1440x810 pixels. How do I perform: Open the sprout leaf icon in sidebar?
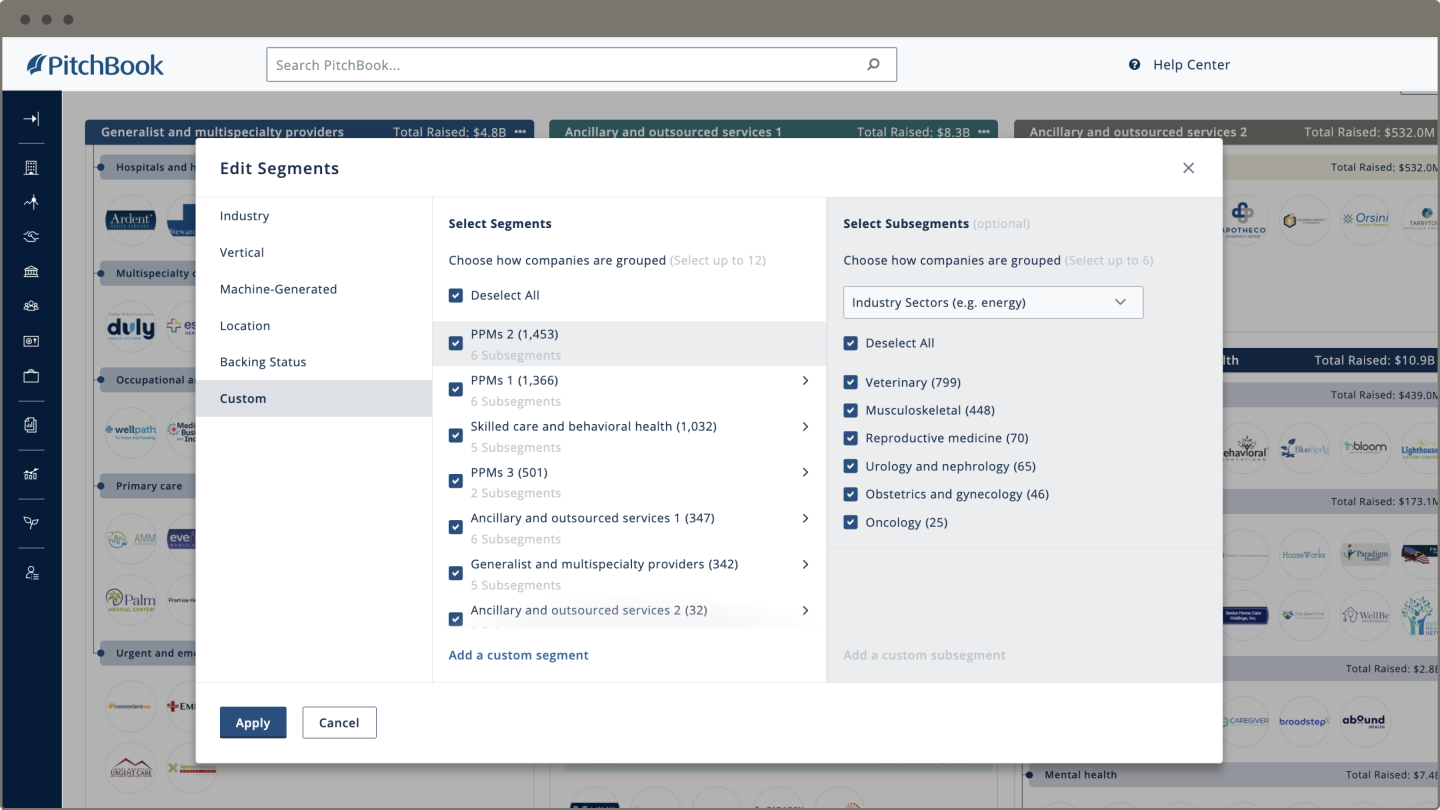pyautogui.click(x=31, y=523)
